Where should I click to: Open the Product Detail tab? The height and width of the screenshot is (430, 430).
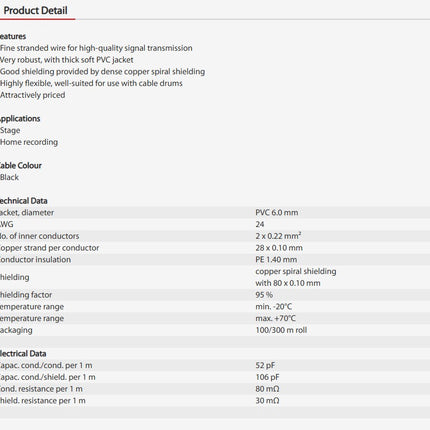(x=35, y=11)
